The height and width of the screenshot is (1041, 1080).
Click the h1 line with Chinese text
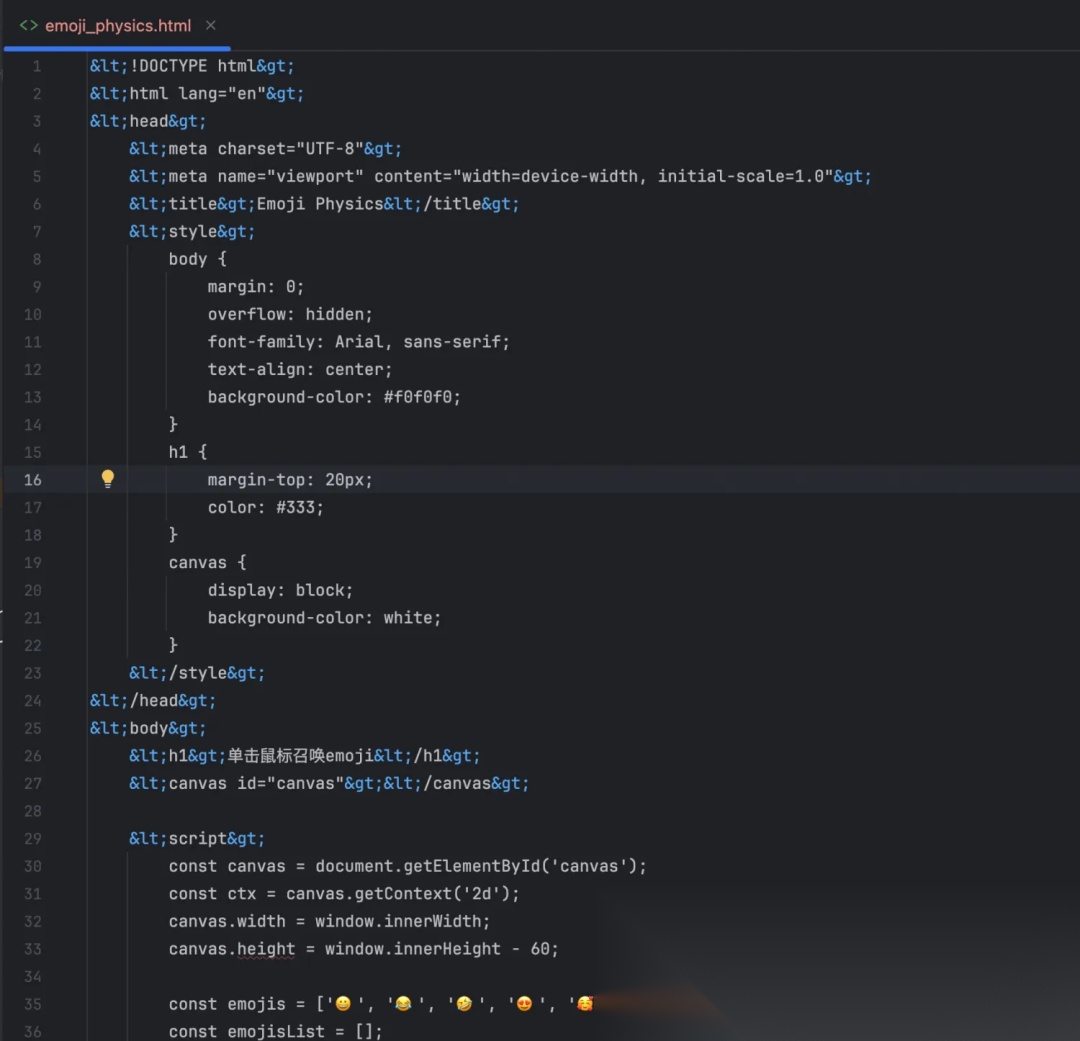pyautogui.click(x=304, y=756)
